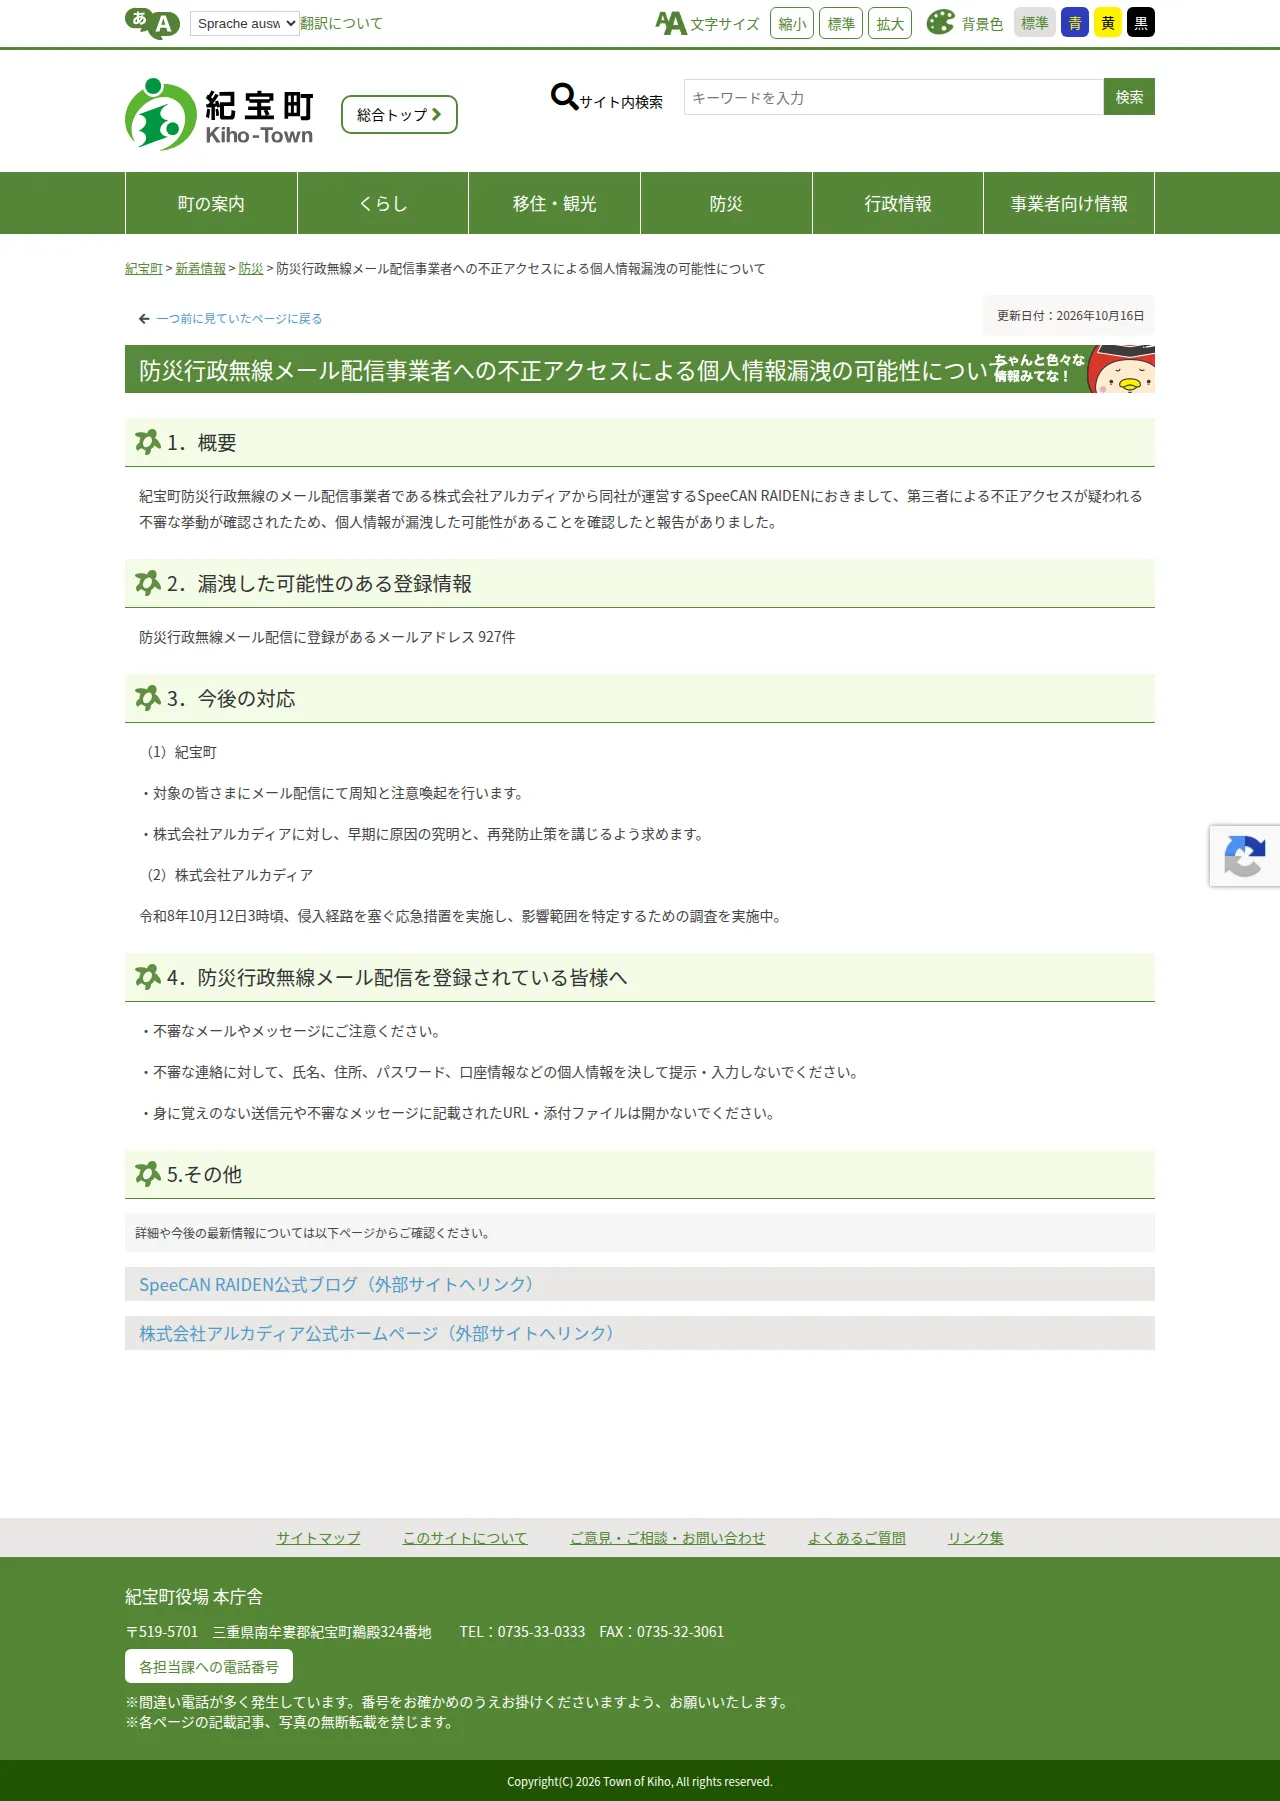Click the mascot character banner image
This screenshot has height=1801, width=1280.
point(1074,369)
